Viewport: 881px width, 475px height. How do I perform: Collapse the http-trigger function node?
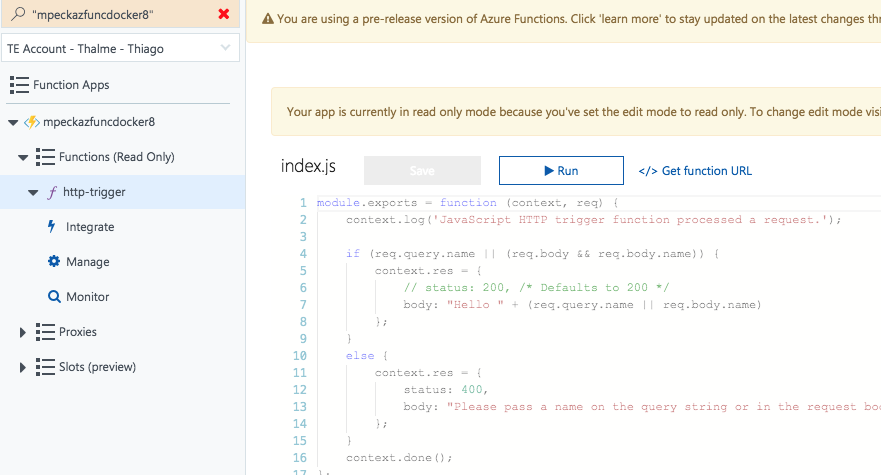(x=33, y=192)
